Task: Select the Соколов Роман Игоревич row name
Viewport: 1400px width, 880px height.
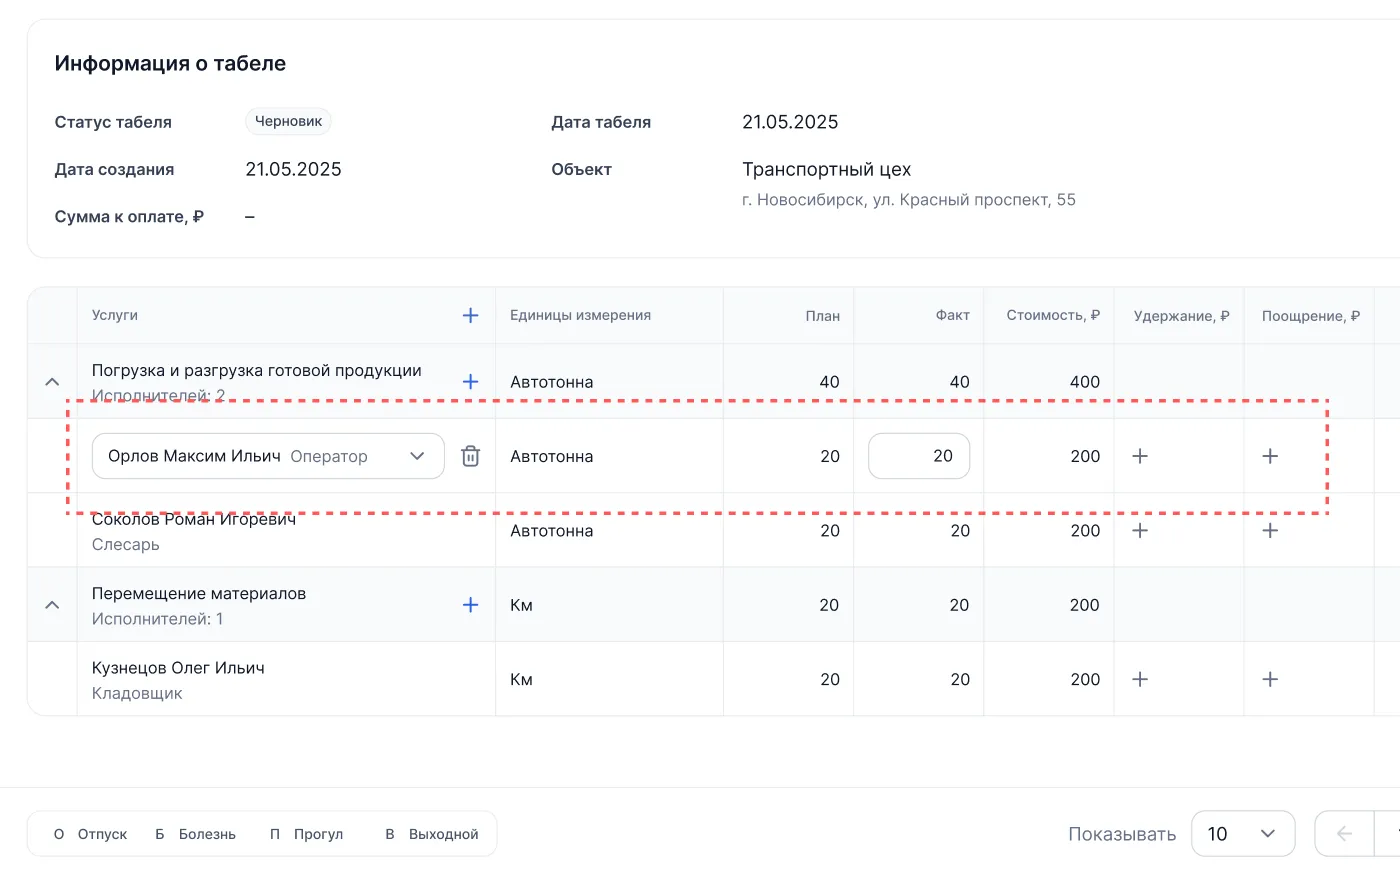Action: click(194, 519)
